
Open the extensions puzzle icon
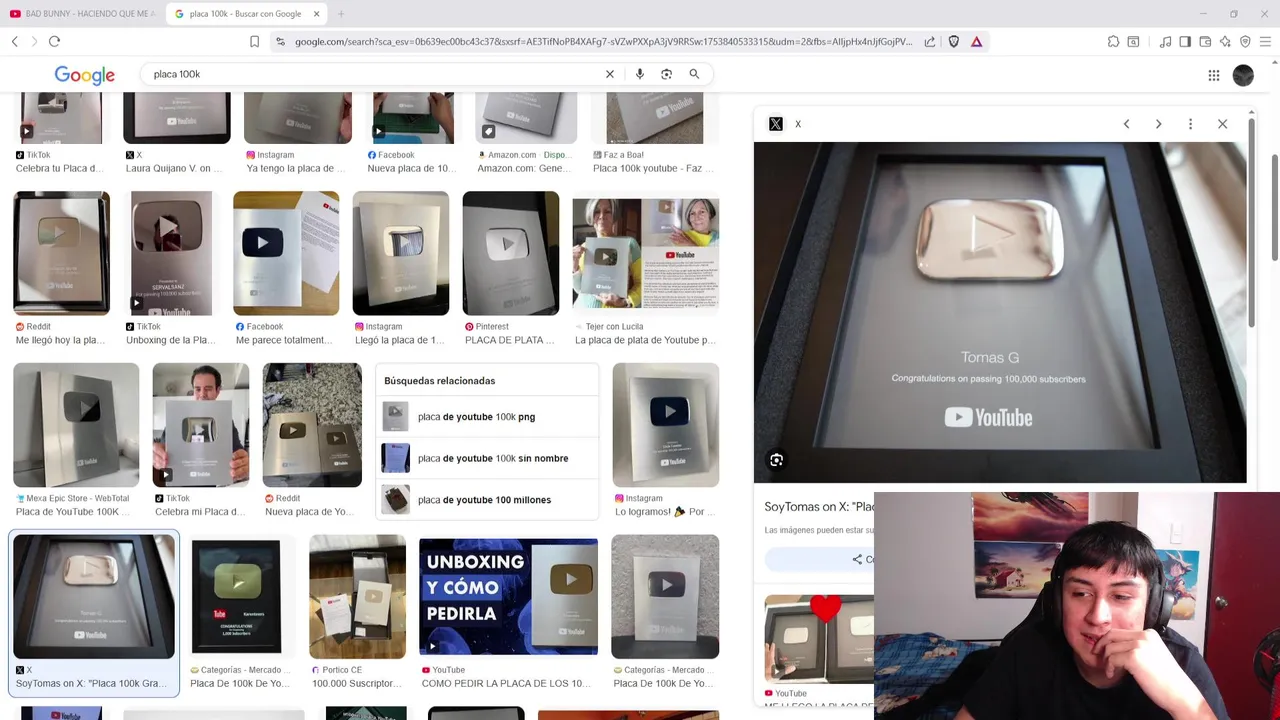pos(1113,41)
